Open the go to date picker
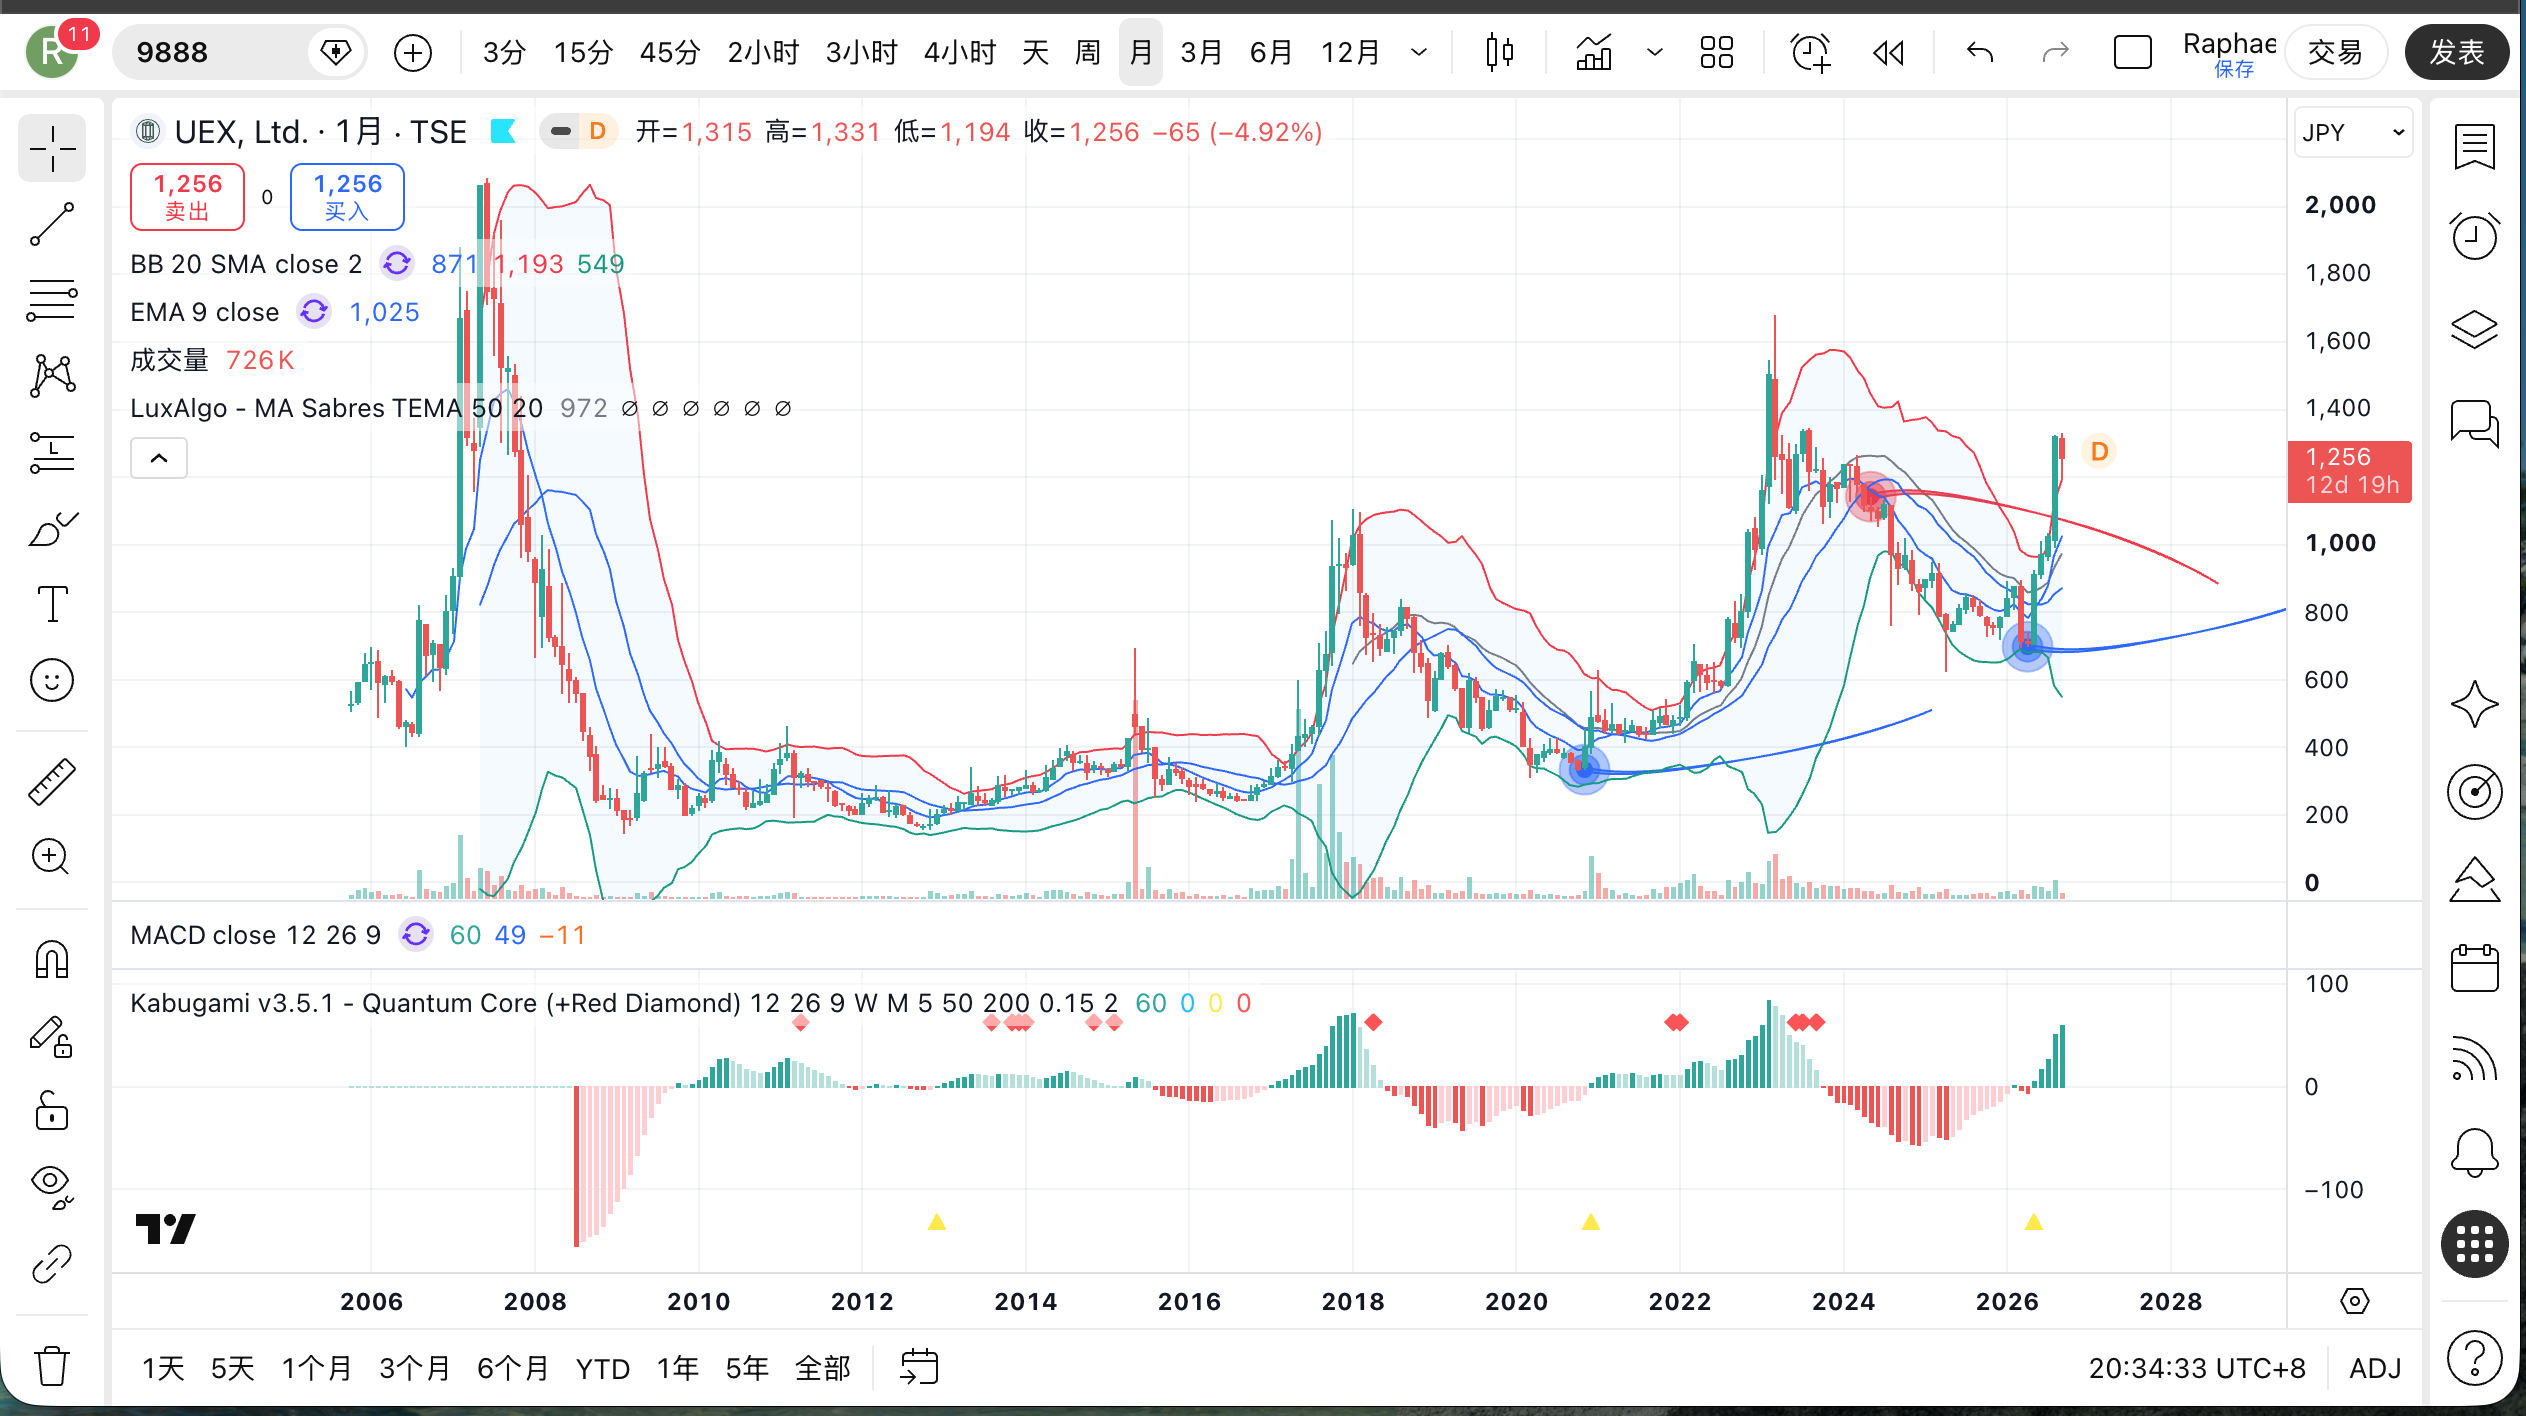 click(x=919, y=1367)
